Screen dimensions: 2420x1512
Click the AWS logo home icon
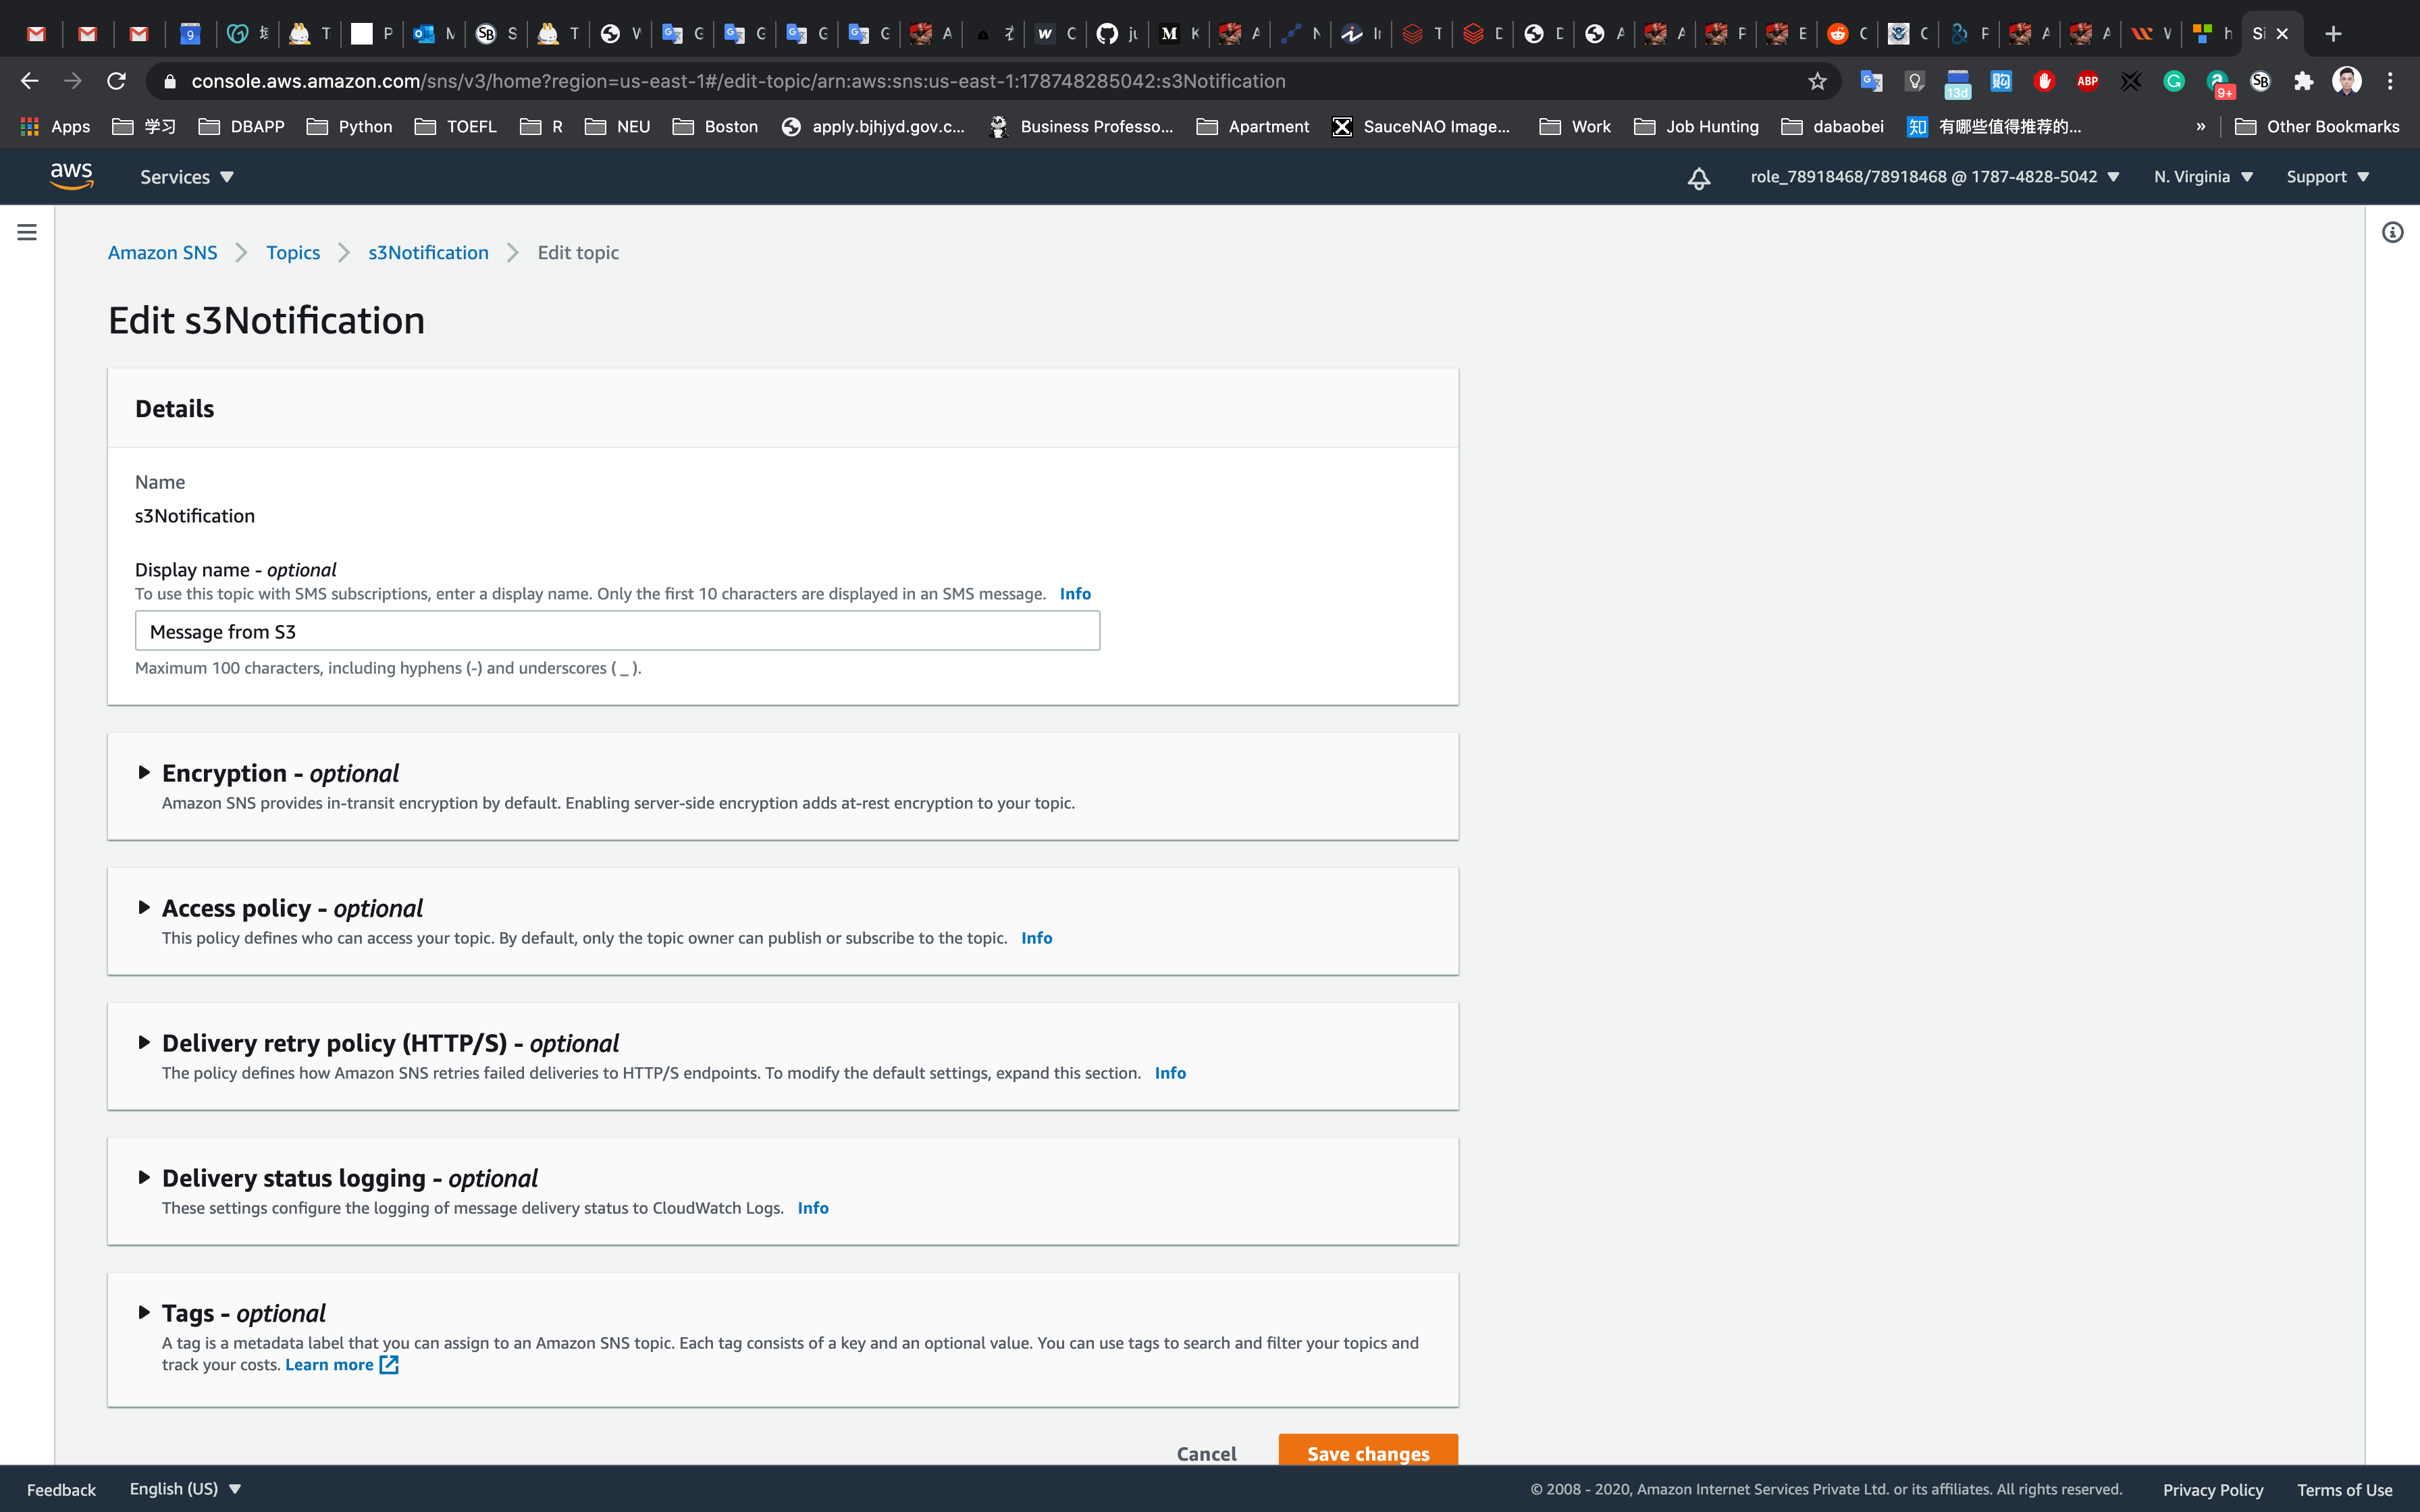pos(72,176)
